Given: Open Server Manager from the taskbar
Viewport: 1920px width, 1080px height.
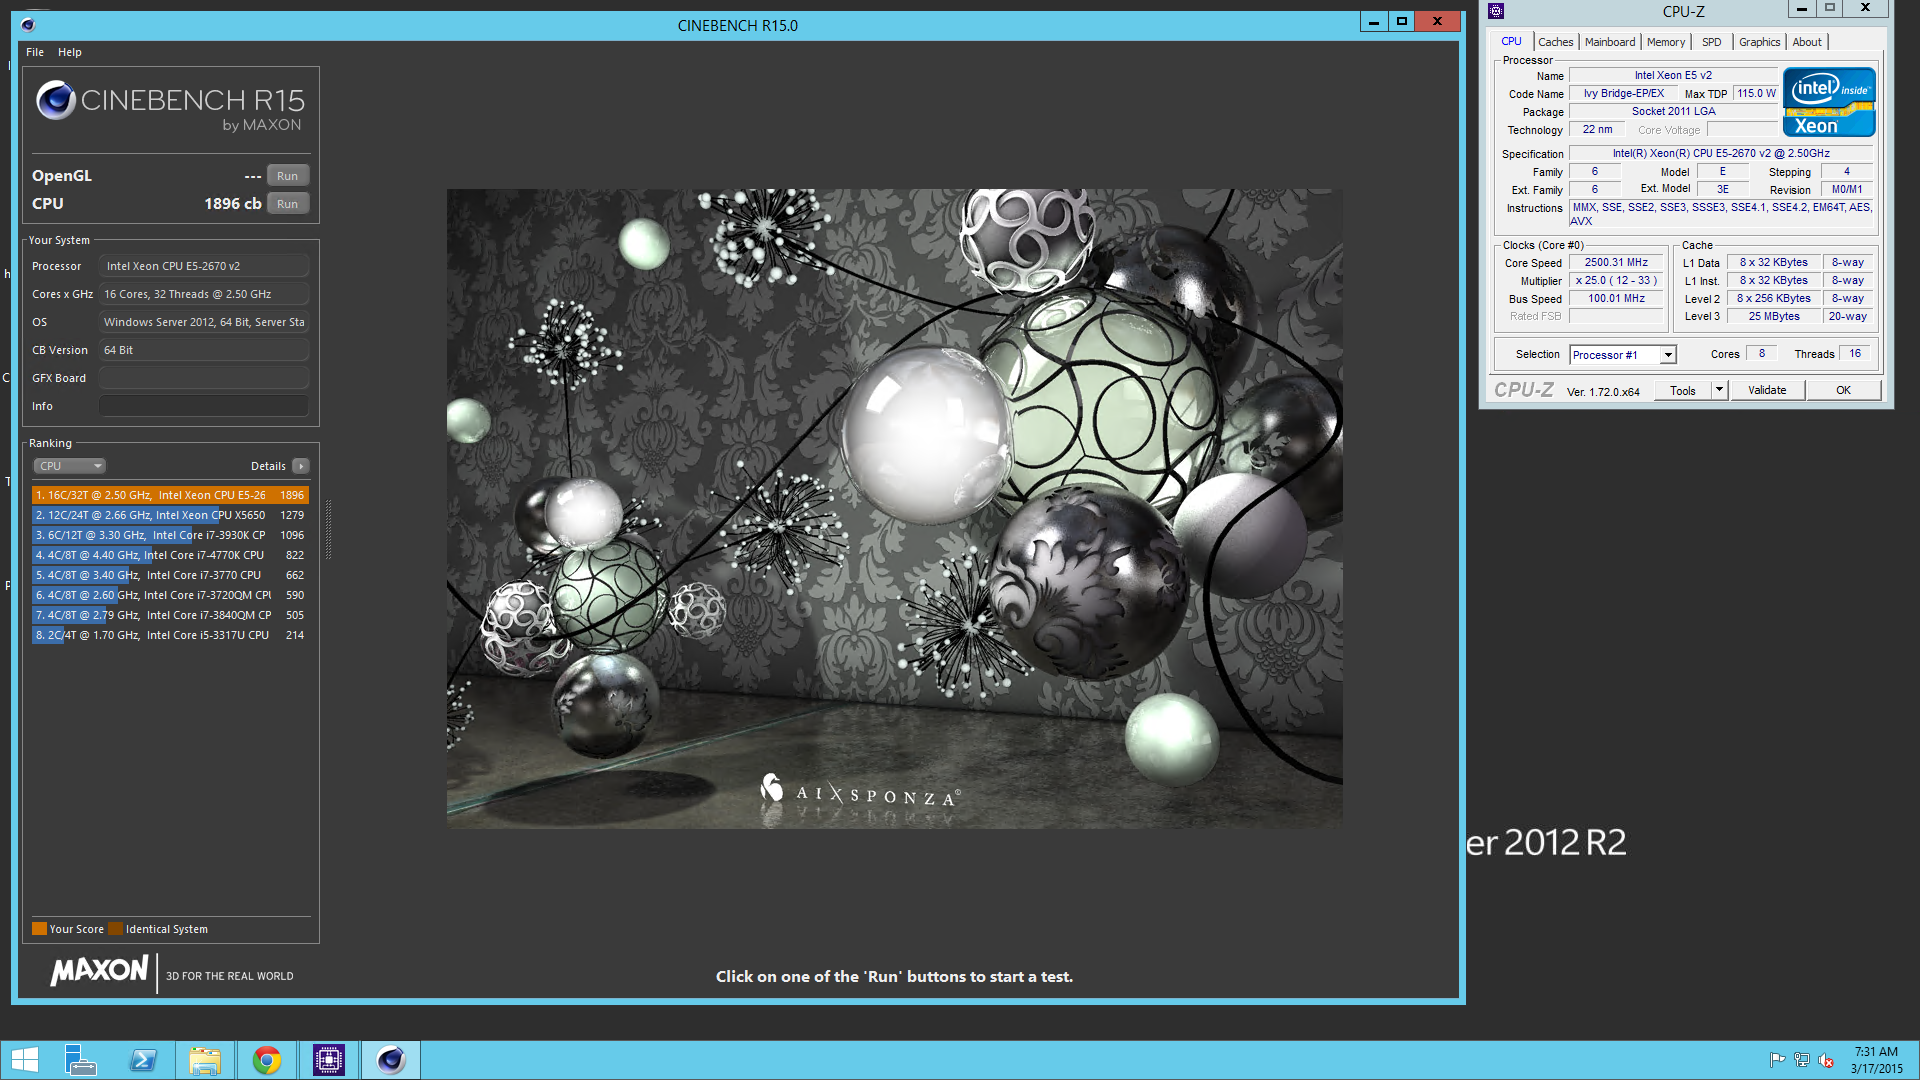Looking at the screenshot, I should [80, 1060].
